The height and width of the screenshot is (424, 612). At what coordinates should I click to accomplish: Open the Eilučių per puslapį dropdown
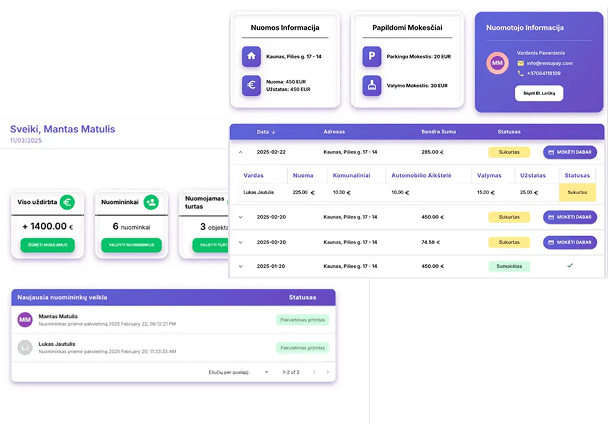[266, 372]
